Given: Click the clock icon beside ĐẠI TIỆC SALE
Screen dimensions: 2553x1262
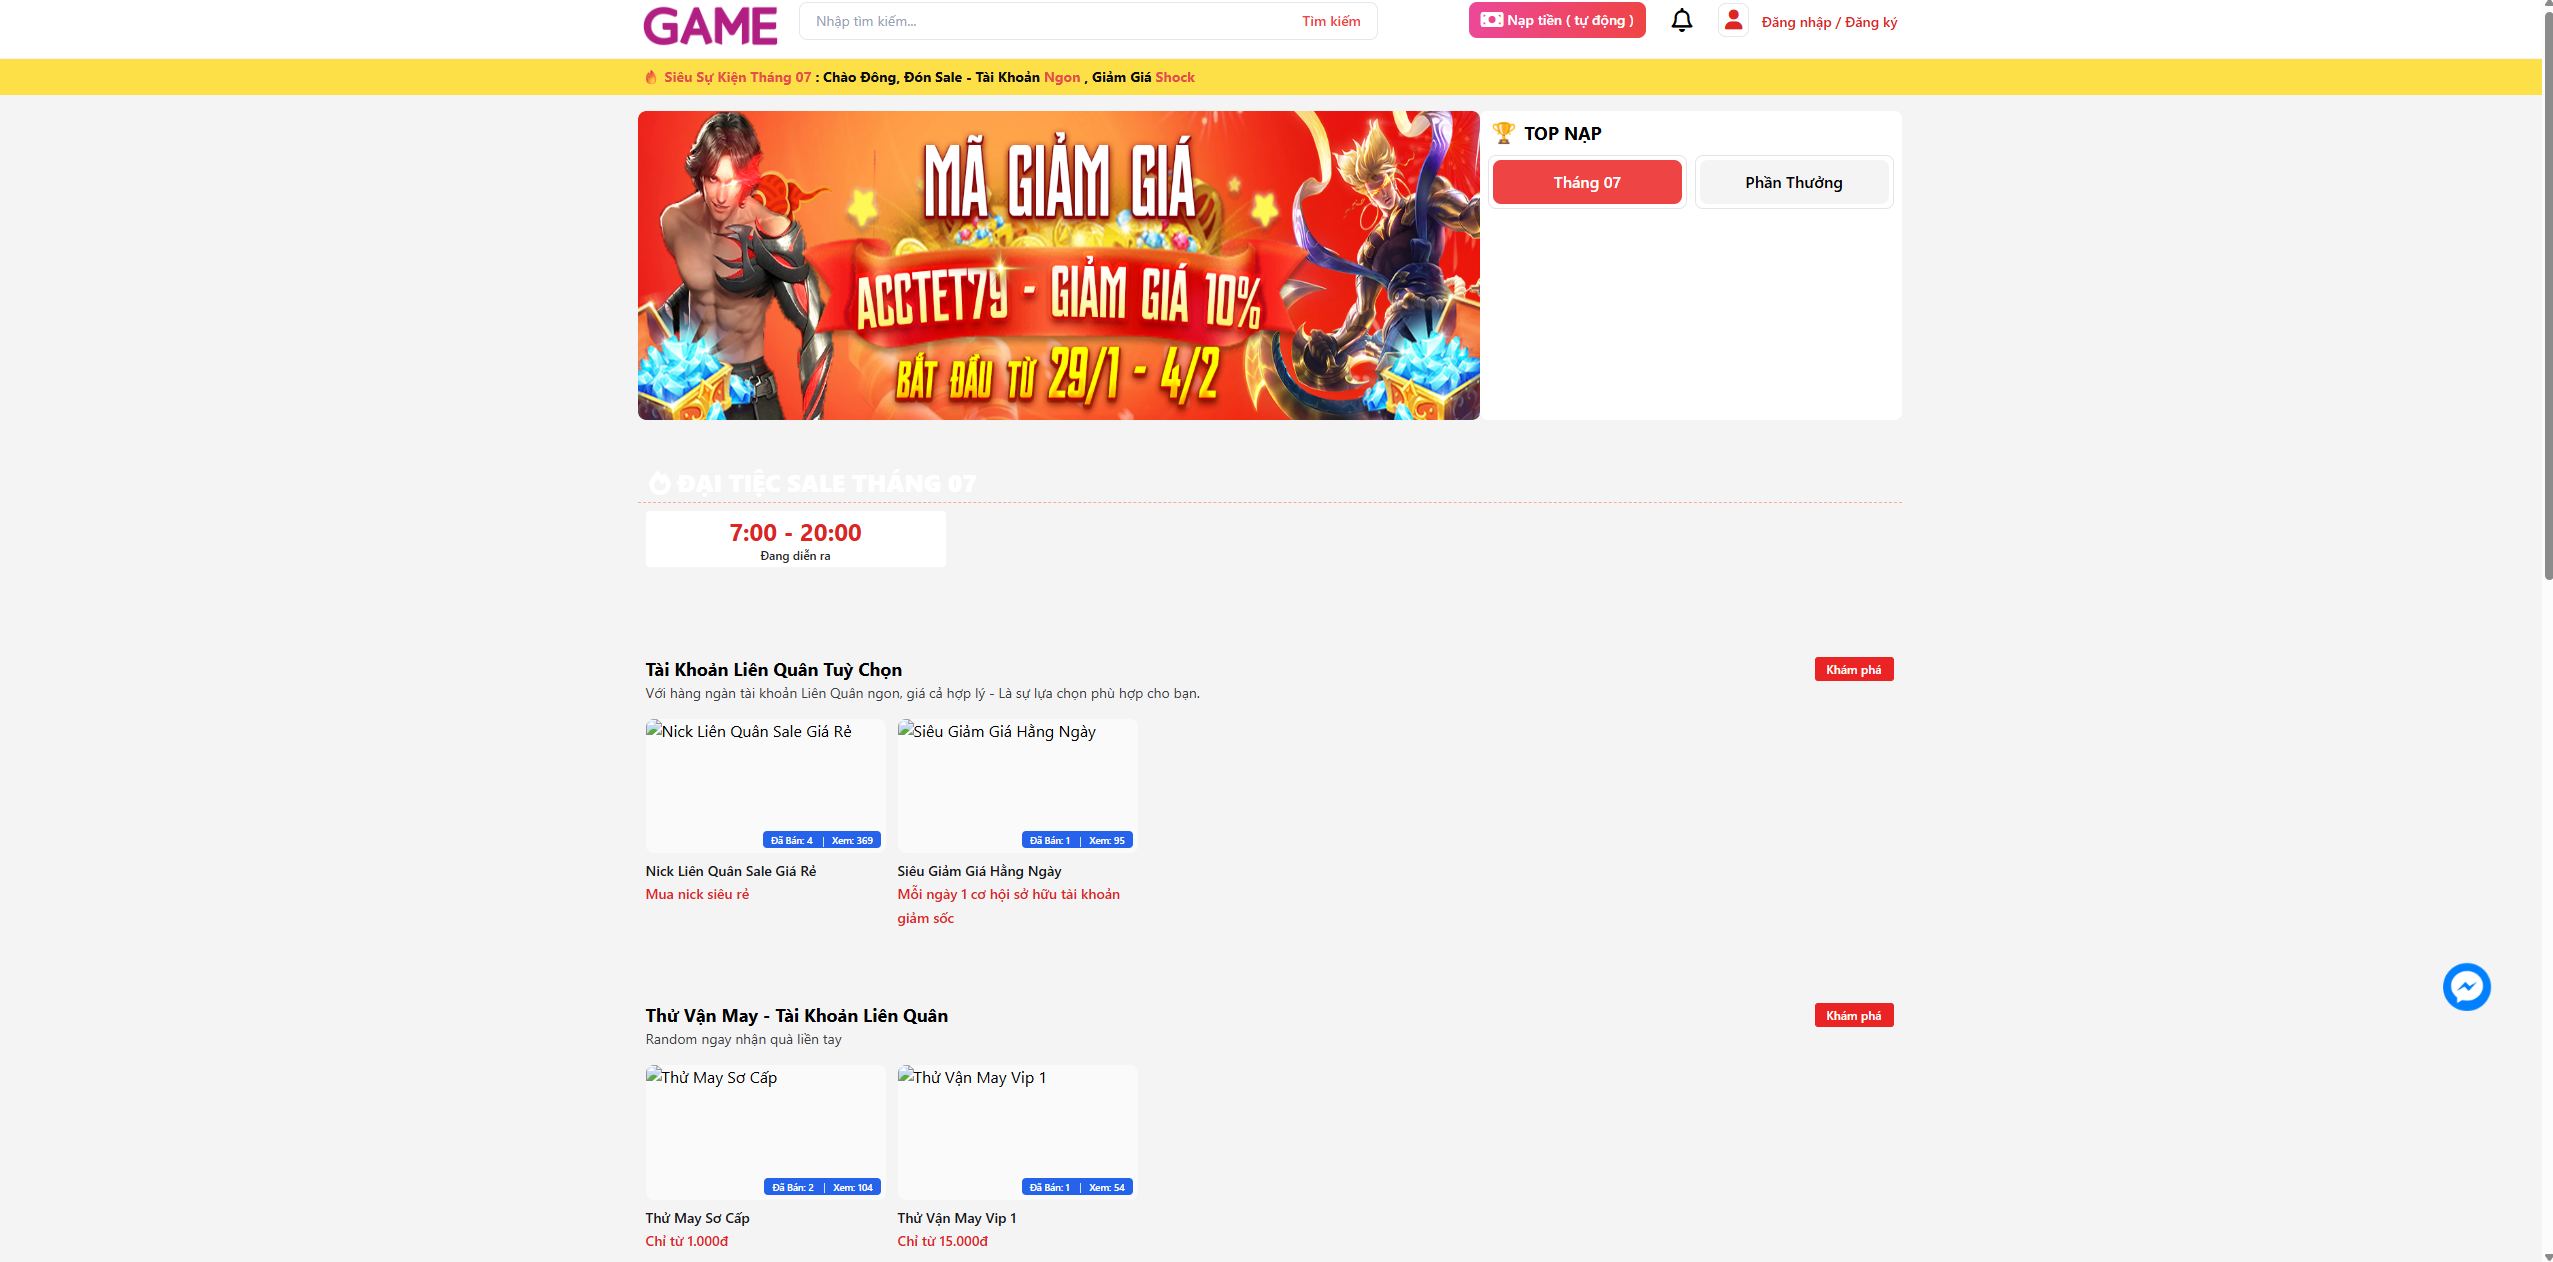Looking at the screenshot, I should pyautogui.click(x=659, y=482).
